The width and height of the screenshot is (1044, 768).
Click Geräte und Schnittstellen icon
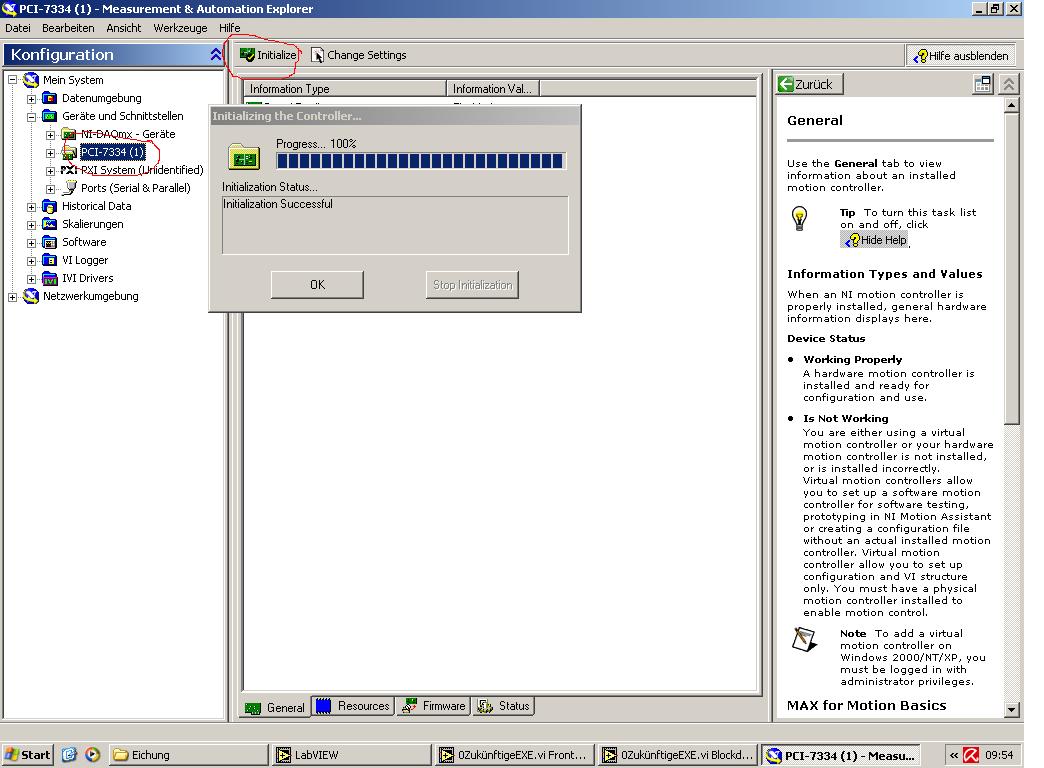[x=50, y=116]
